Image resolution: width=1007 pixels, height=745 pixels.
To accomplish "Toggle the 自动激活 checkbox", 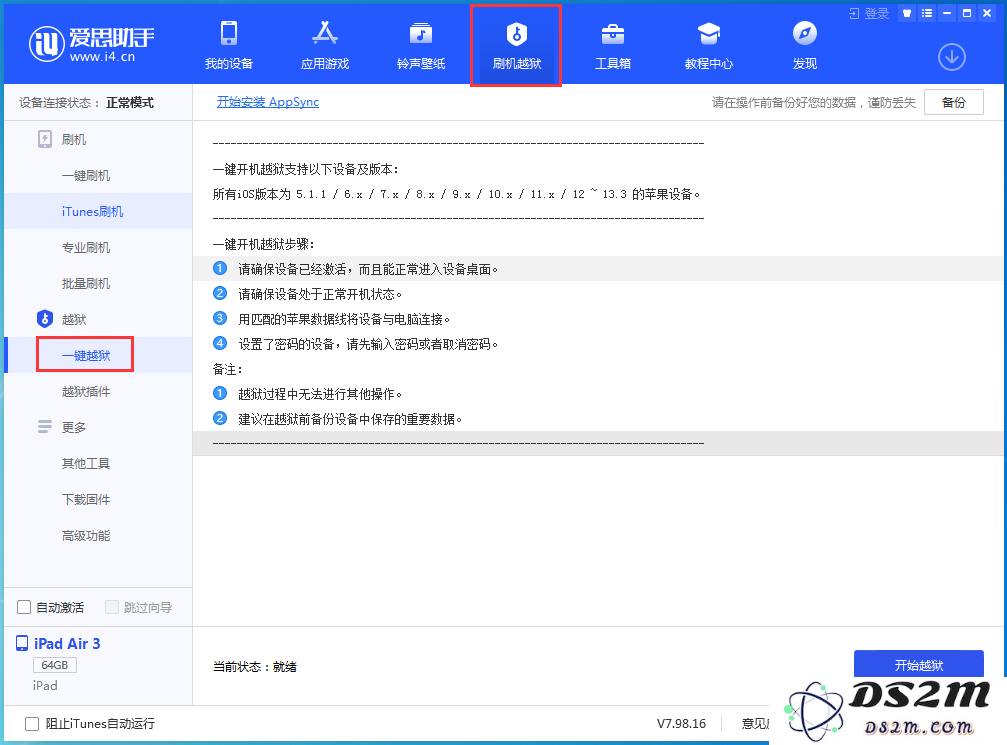I will (24, 607).
